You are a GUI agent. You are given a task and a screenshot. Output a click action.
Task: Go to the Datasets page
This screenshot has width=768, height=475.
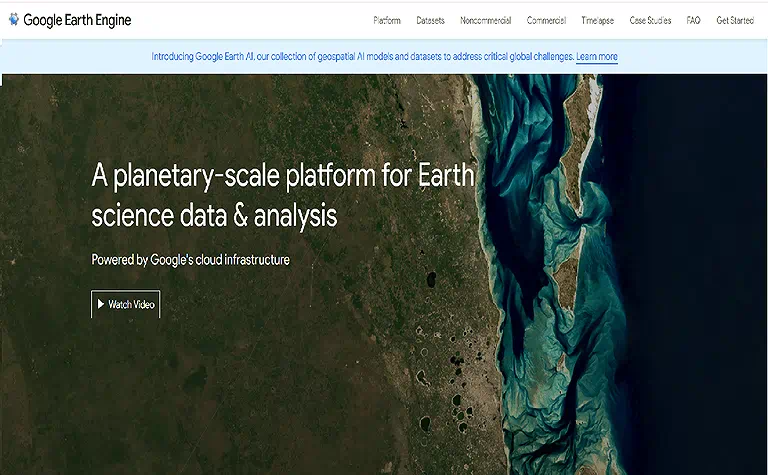click(430, 21)
